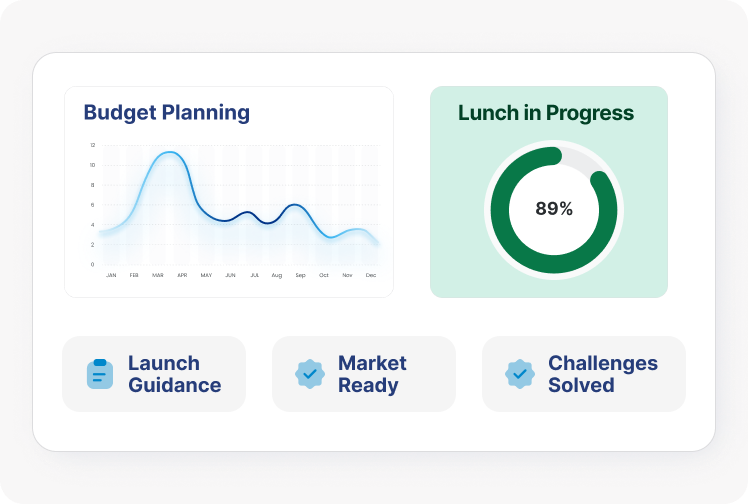Click the Budget Planning chart title
This screenshot has width=748, height=504.
(166, 112)
